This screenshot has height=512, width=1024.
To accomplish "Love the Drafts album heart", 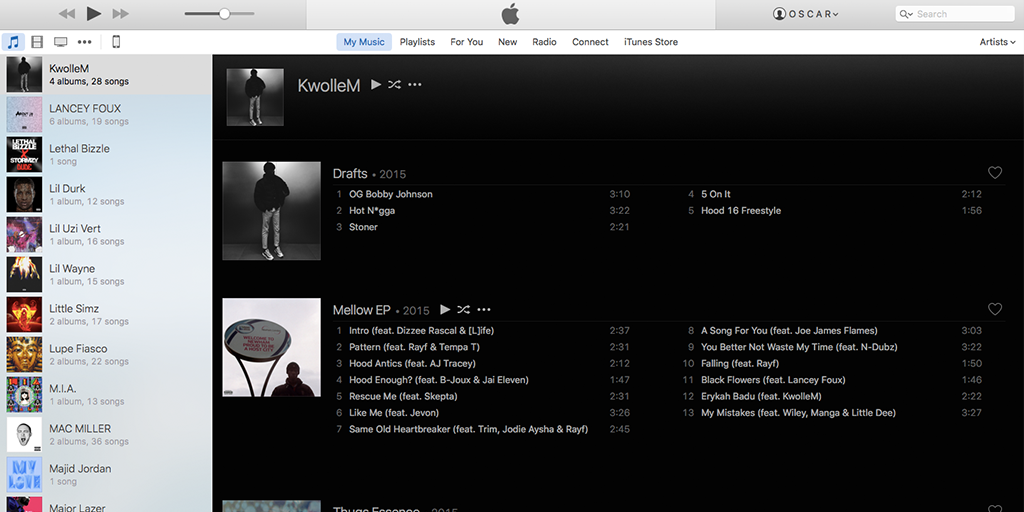I will [995, 173].
